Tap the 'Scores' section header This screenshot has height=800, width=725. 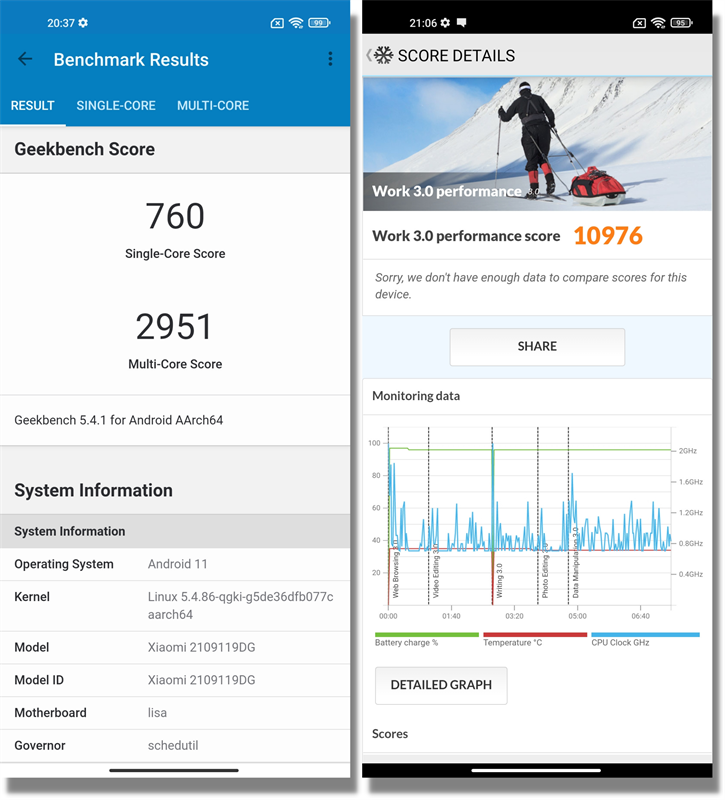[390, 734]
